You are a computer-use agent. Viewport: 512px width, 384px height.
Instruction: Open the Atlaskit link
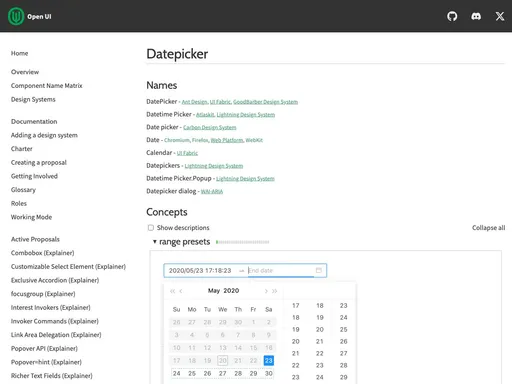[x=205, y=115]
